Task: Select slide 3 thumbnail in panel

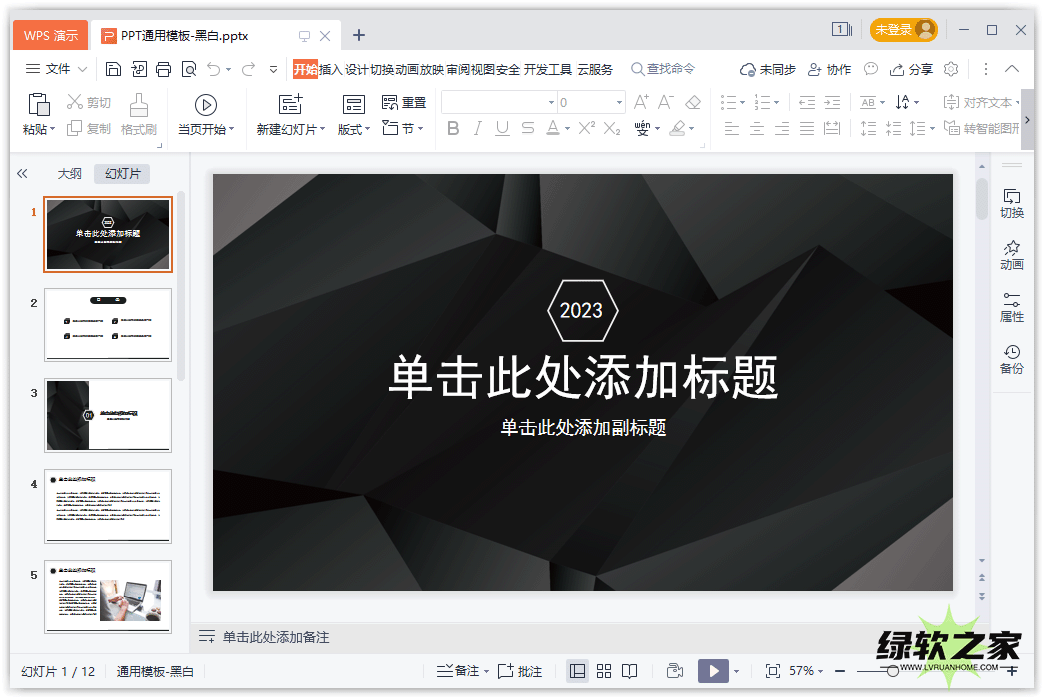Action: click(x=108, y=415)
